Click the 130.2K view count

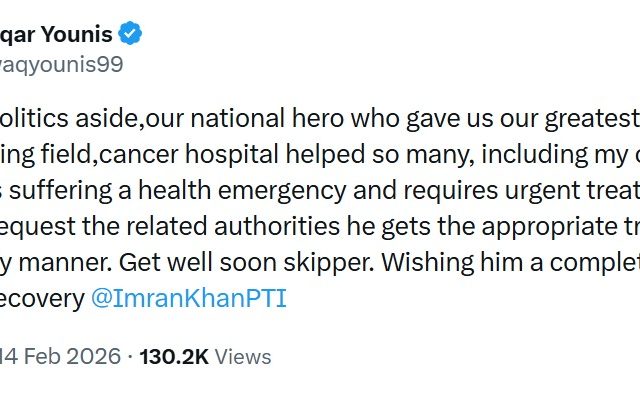pos(174,356)
